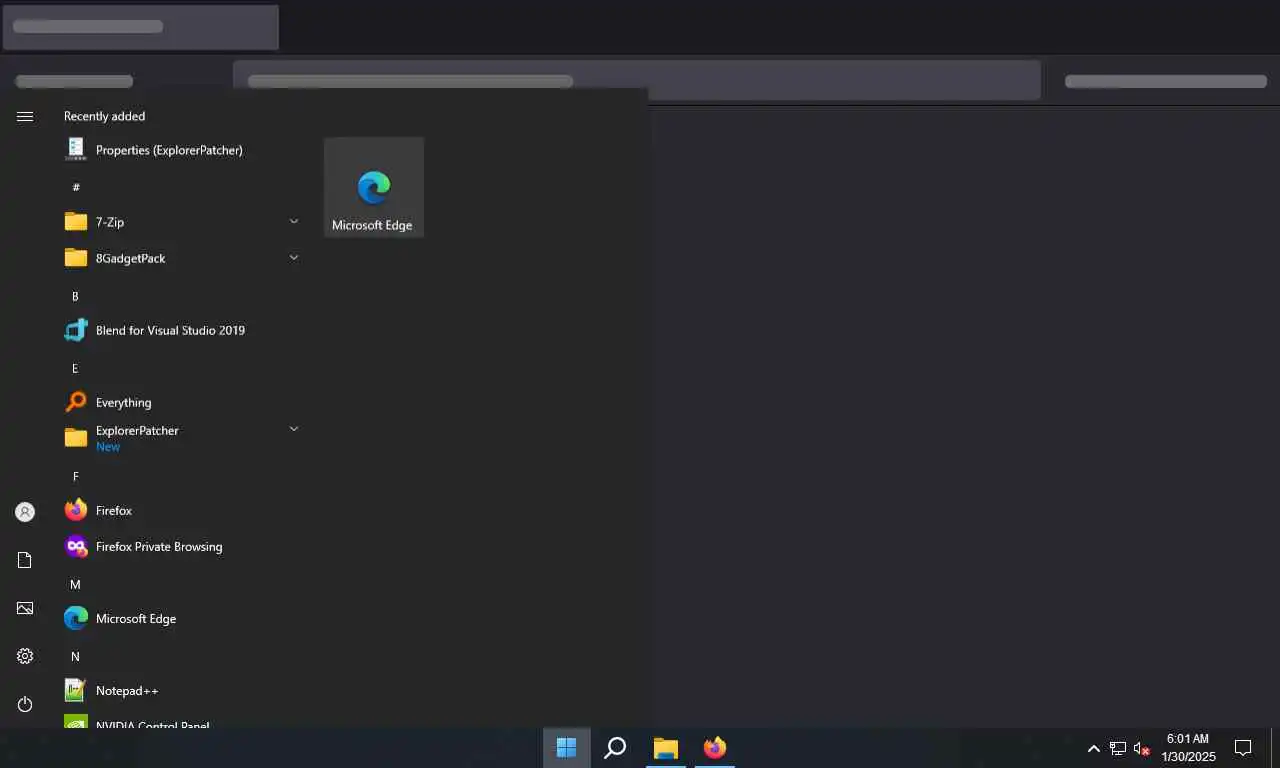This screenshot has width=1280, height=768.
Task: Click the 'Notepad++' app name text
Action: point(127,691)
